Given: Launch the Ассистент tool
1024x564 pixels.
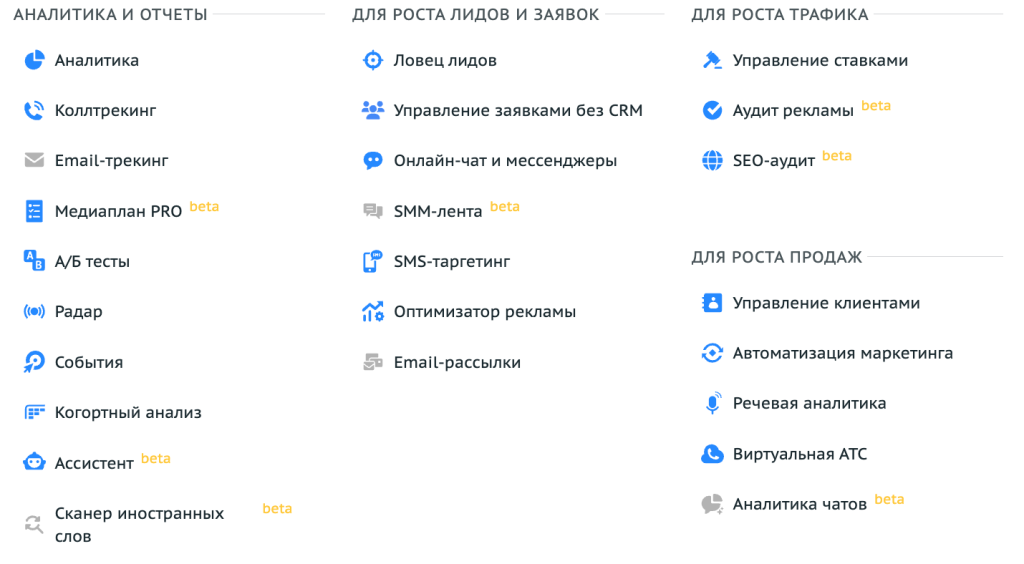Looking at the screenshot, I should (94, 463).
